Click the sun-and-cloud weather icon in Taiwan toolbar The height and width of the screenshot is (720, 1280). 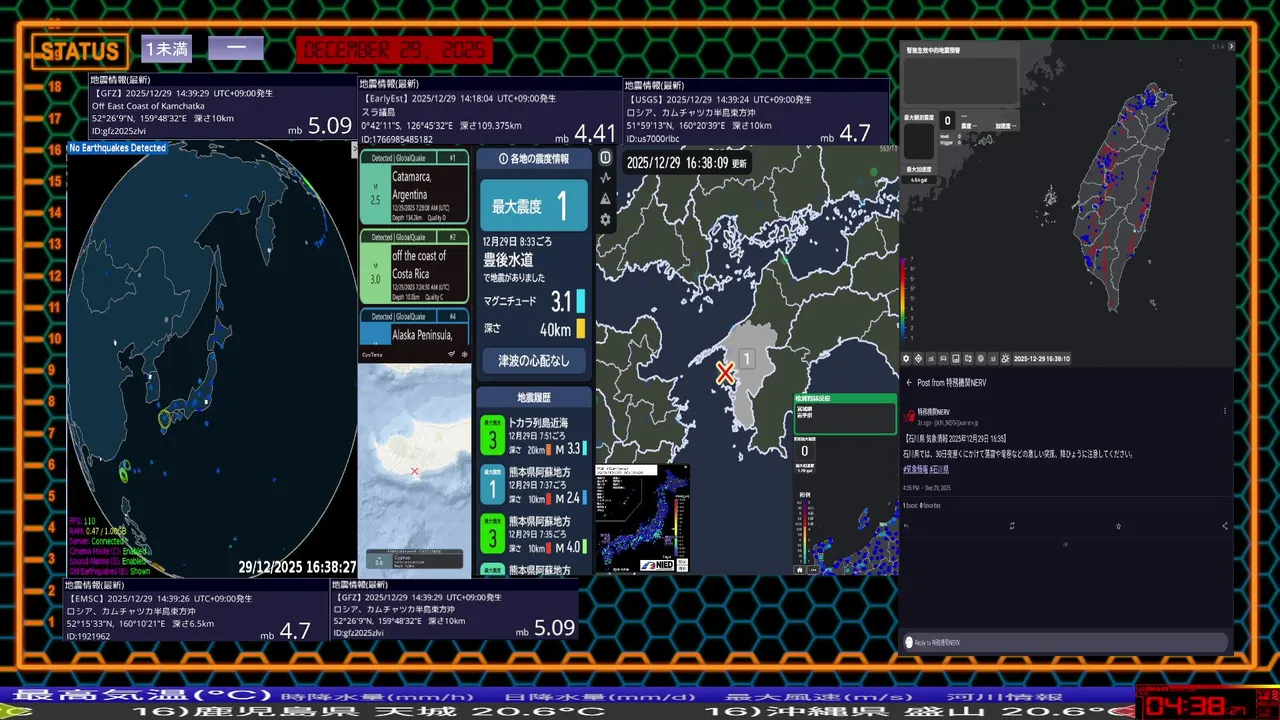pyautogui.click(x=1005, y=359)
